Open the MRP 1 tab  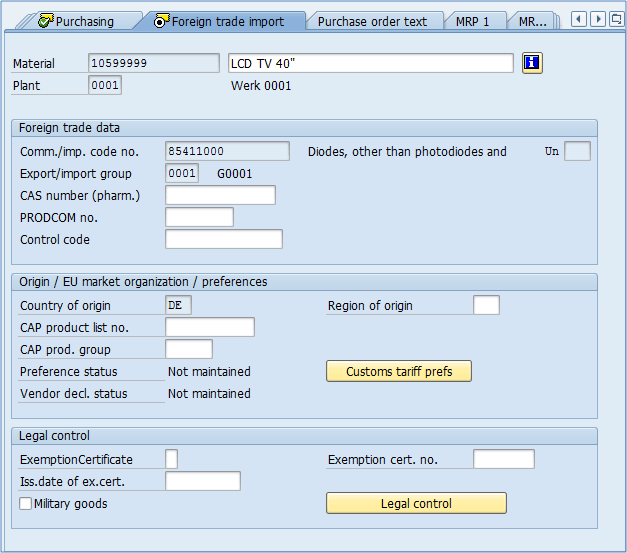pos(473,21)
